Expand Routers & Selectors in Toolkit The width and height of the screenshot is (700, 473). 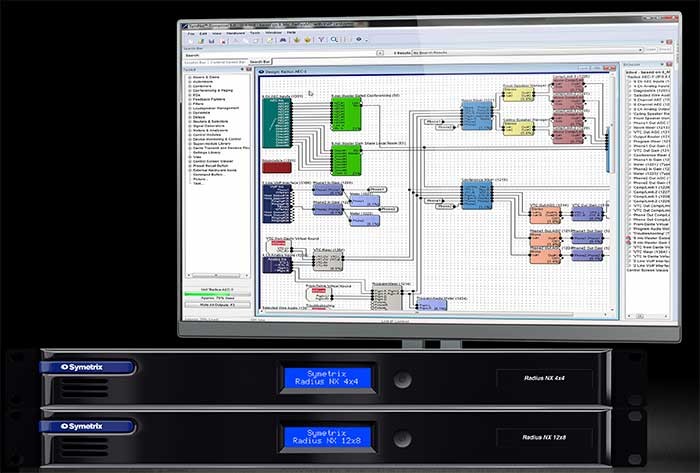189,121
